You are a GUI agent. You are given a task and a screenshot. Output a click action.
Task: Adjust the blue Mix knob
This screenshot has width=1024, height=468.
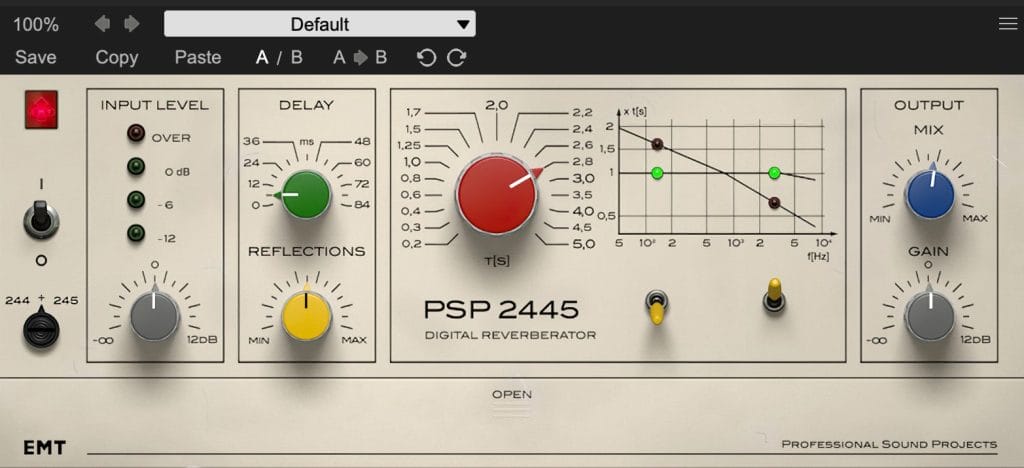point(929,195)
